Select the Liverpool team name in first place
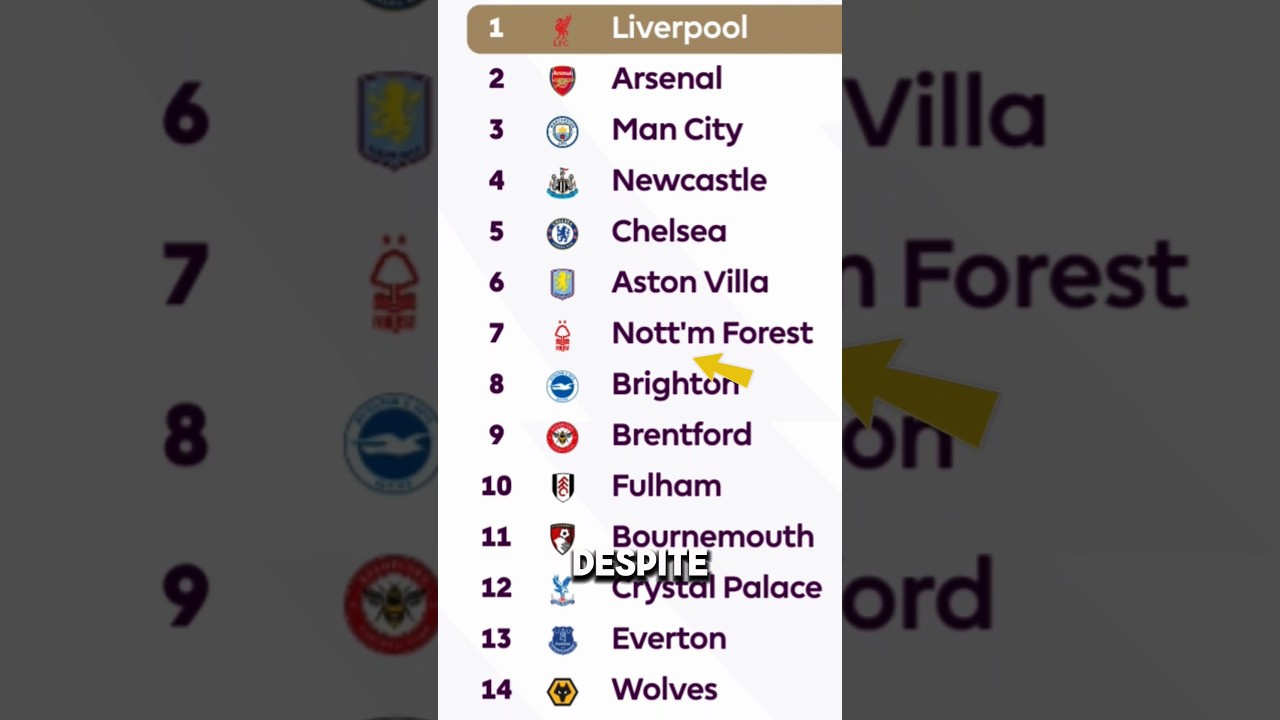1280x720 pixels. (680, 28)
